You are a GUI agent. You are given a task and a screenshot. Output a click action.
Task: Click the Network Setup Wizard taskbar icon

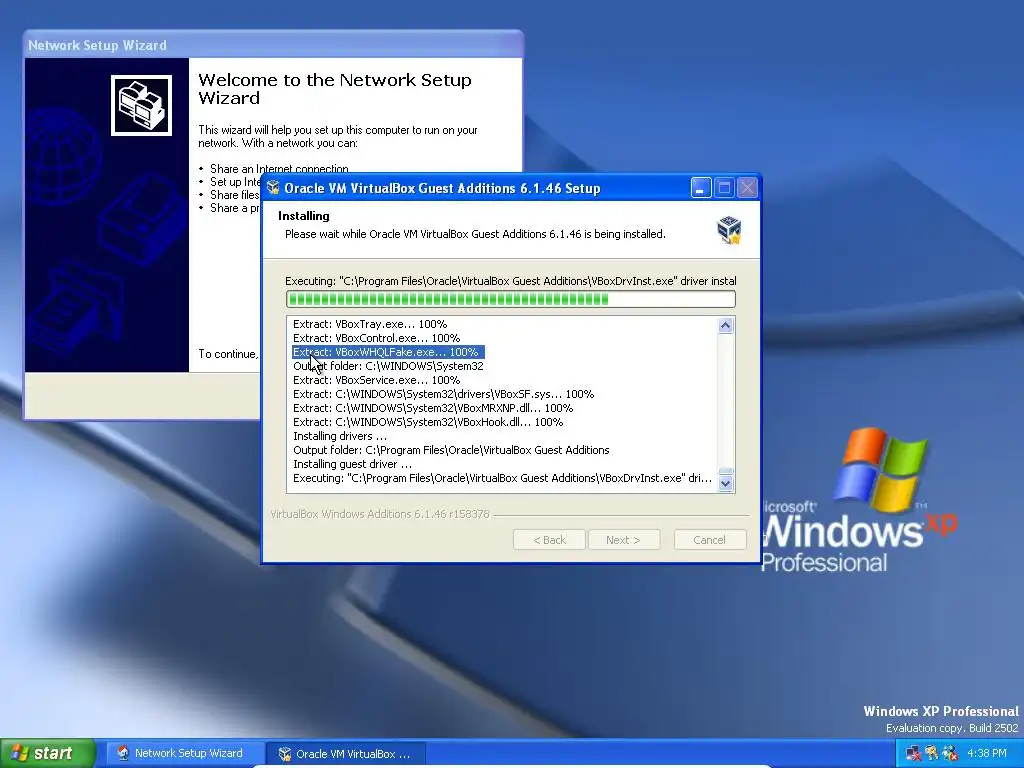(122, 753)
